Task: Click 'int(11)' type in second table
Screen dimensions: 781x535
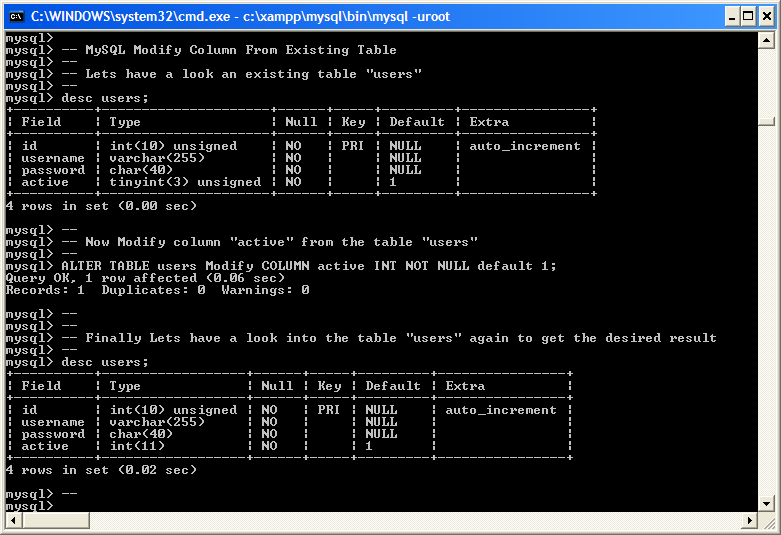Action: click(x=137, y=446)
